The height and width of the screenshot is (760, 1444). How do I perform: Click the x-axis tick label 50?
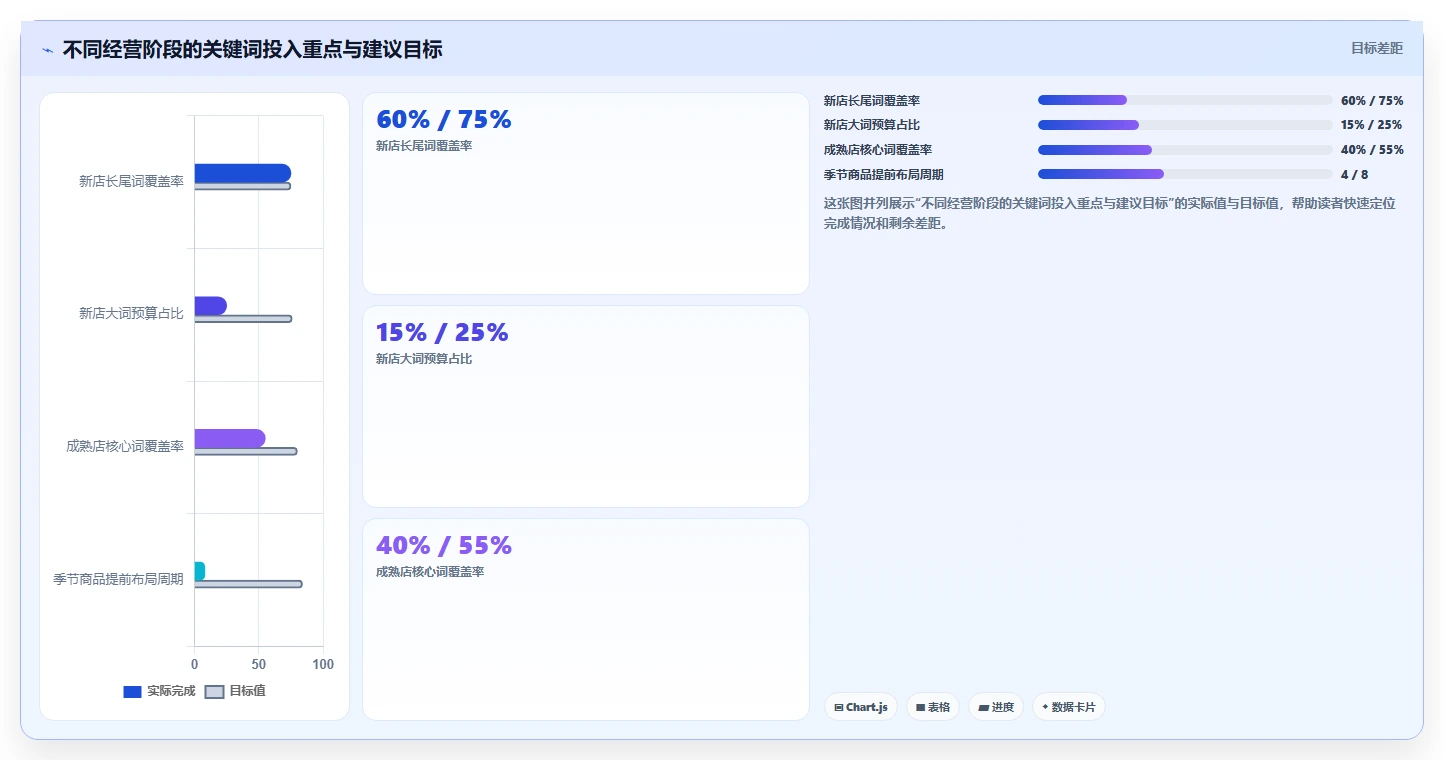click(x=259, y=664)
